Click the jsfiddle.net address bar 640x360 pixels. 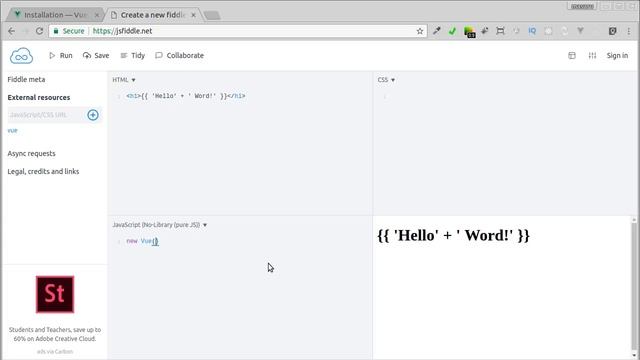tap(237, 31)
